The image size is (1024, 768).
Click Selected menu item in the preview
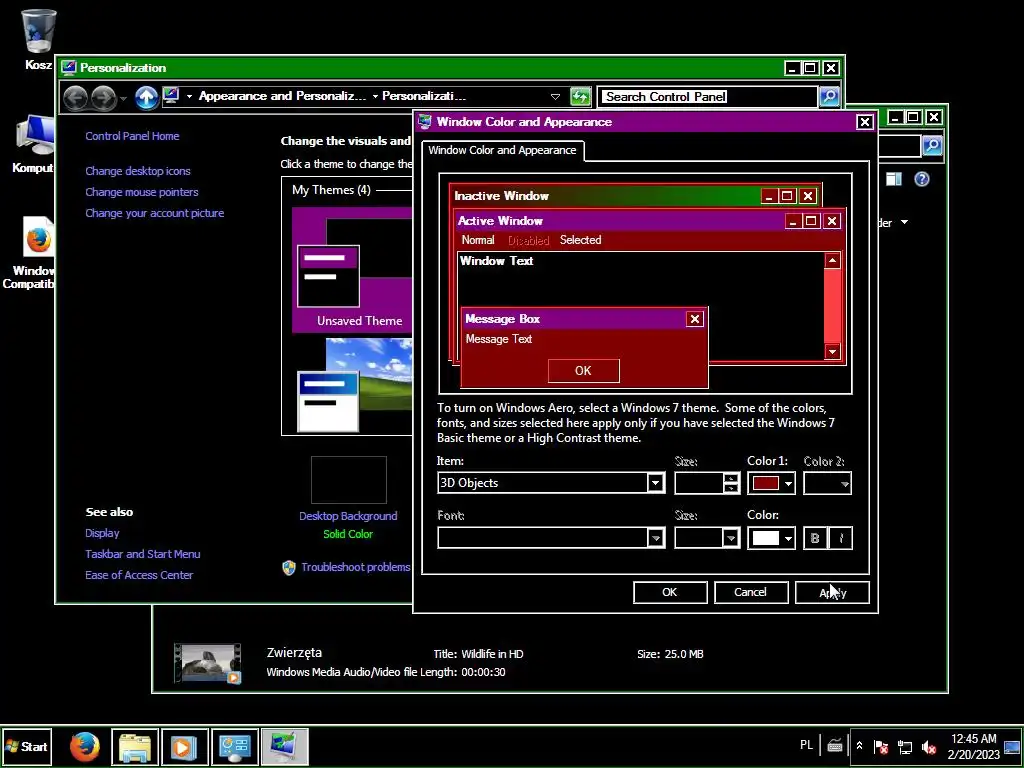(x=580, y=240)
